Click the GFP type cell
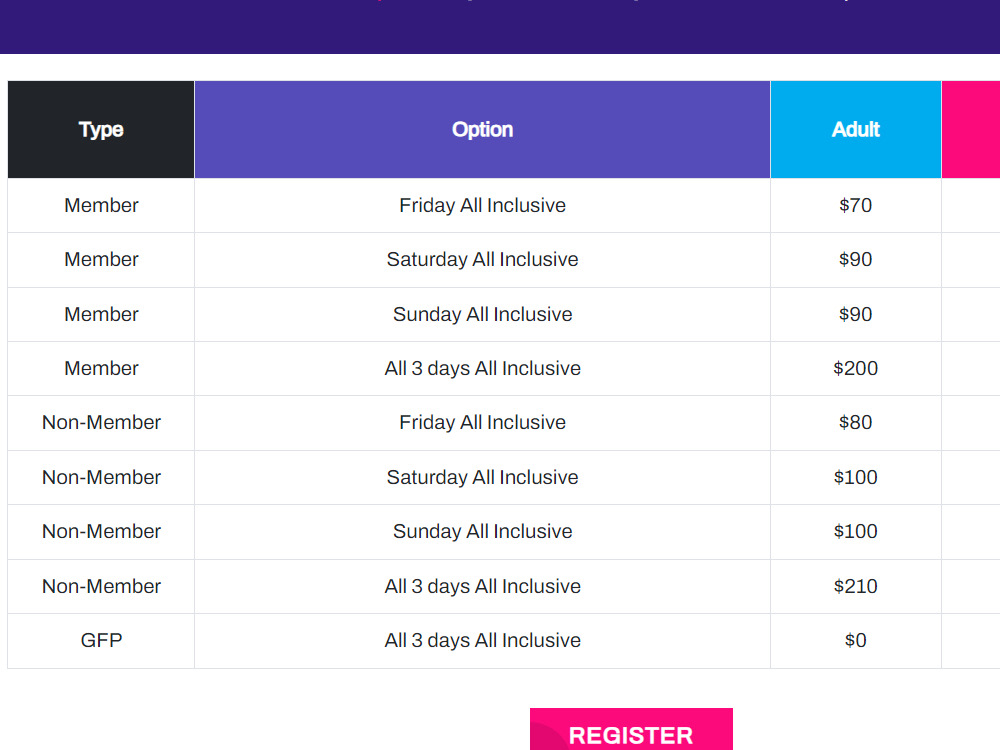 point(101,641)
